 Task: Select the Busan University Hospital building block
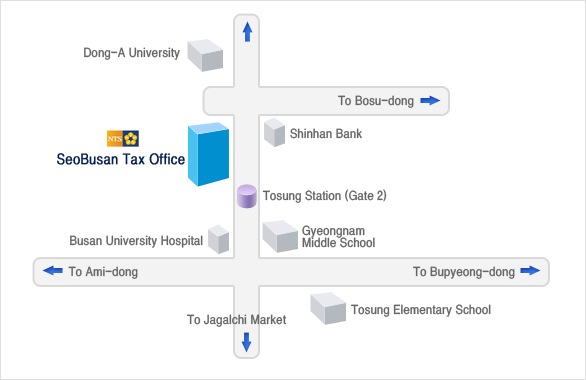[x=219, y=239]
